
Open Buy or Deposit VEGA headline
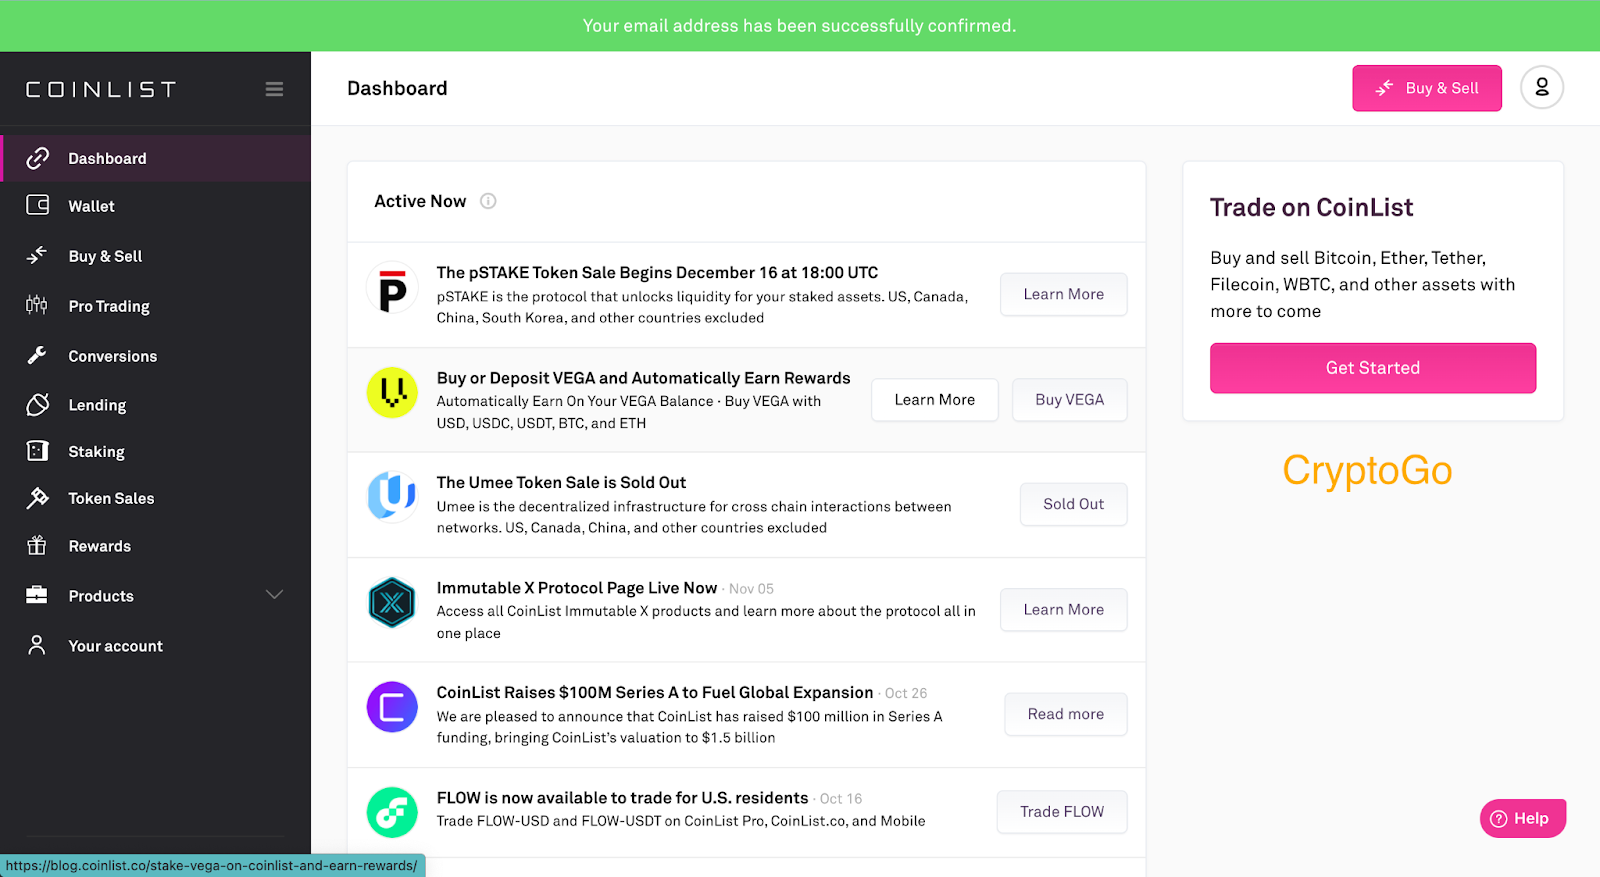pyautogui.click(x=643, y=378)
